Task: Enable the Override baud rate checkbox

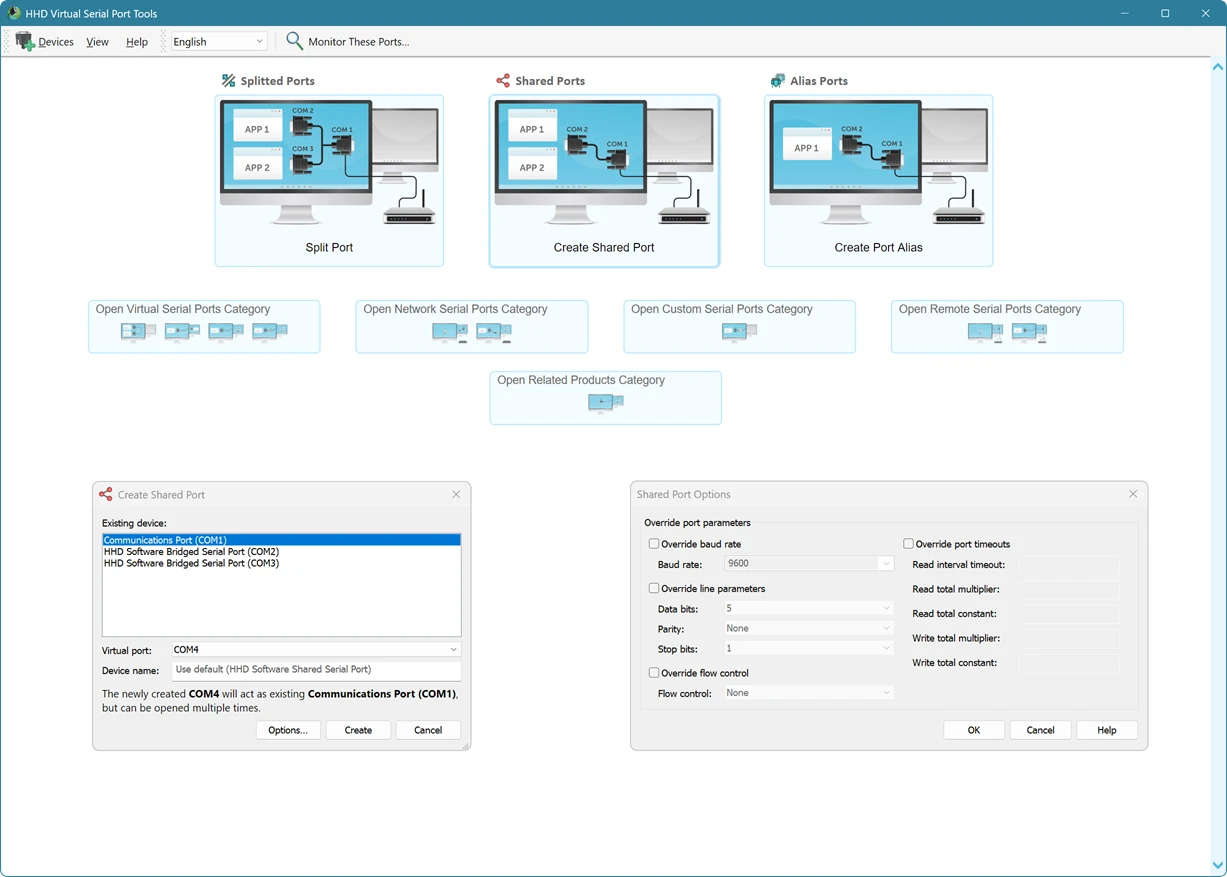Action: pos(654,544)
